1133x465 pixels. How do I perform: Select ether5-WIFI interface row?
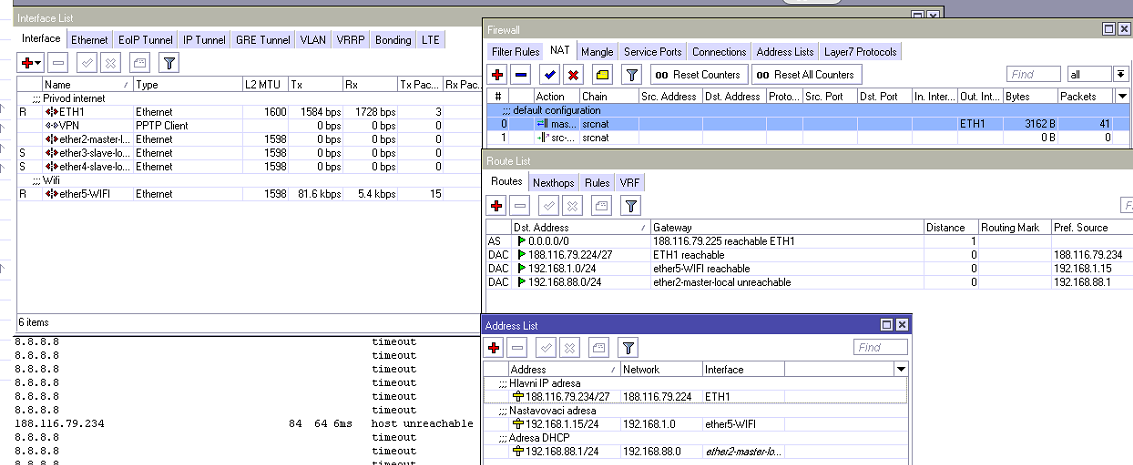click(x=249, y=194)
